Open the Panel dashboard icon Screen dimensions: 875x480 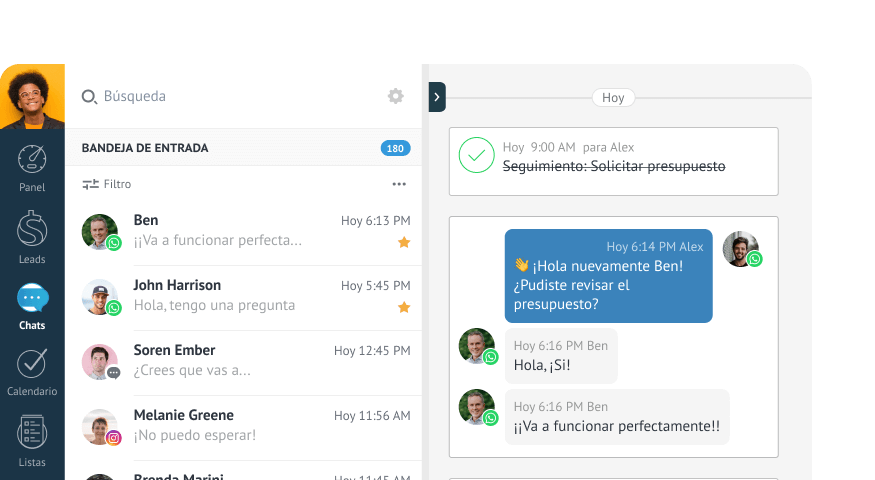32,159
